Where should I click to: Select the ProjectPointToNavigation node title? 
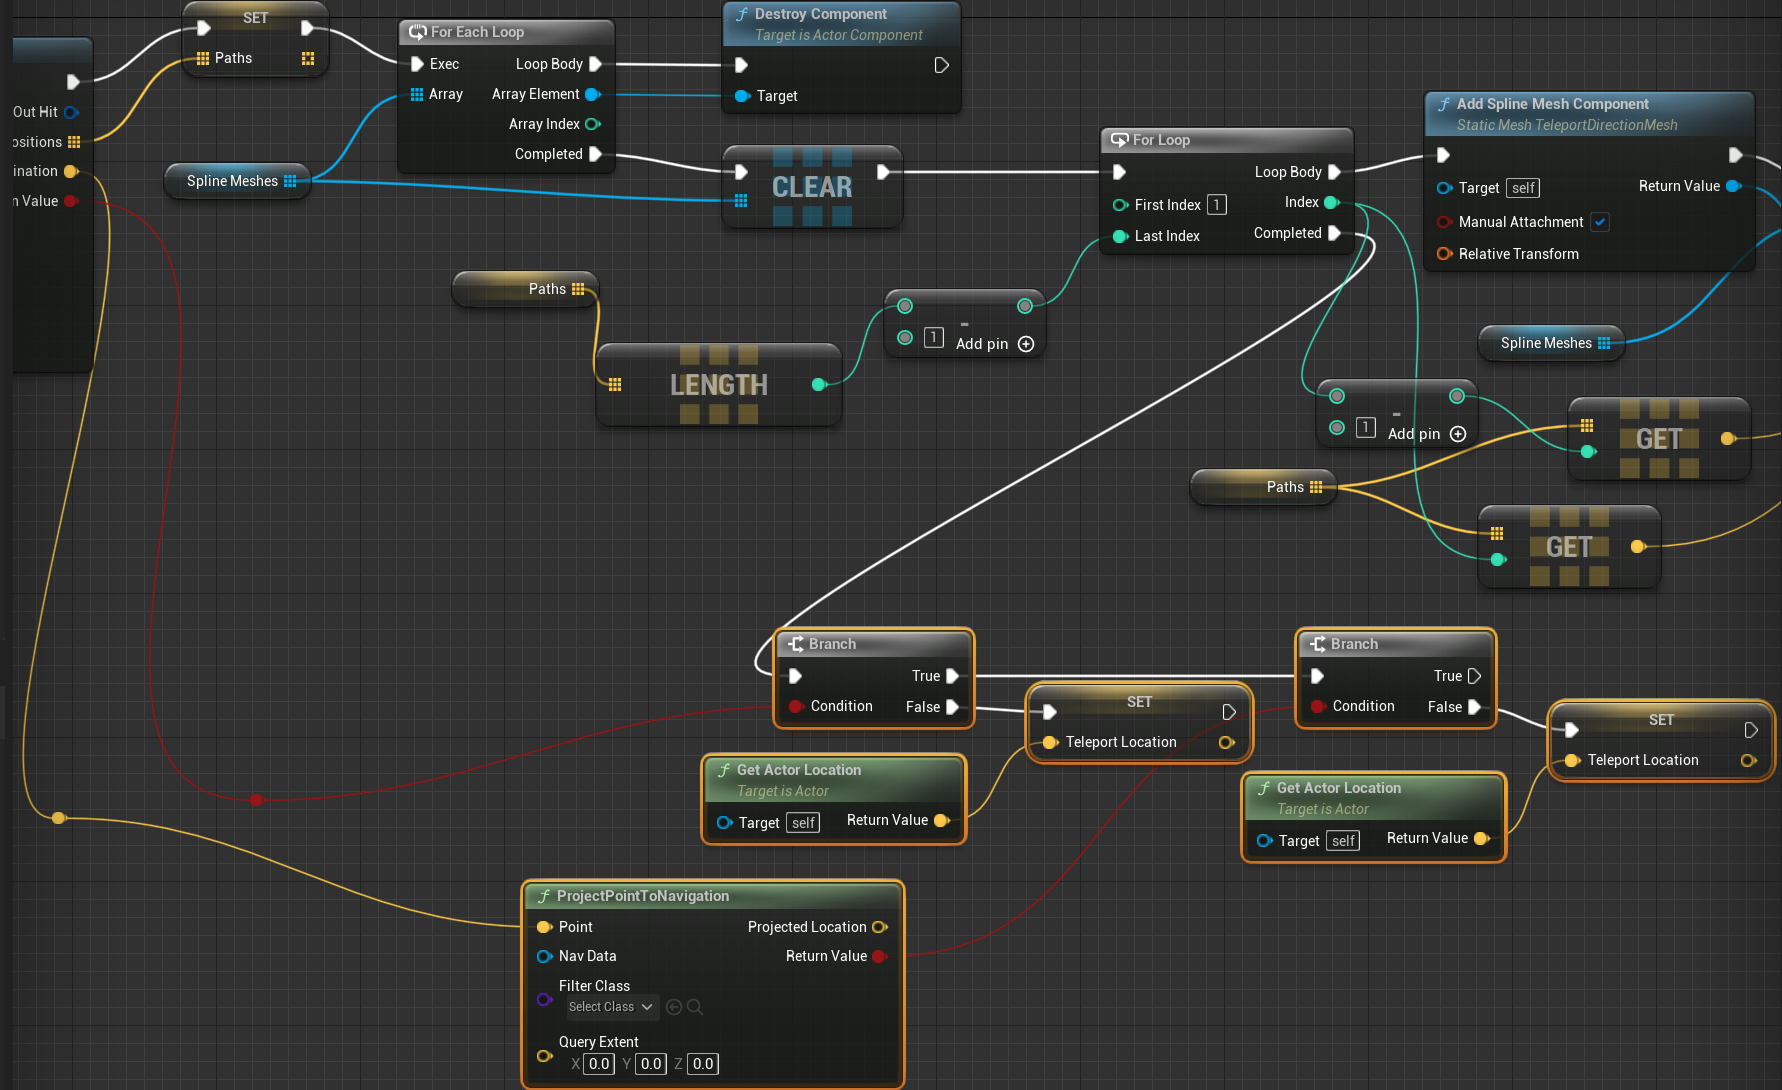click(x=642, y=896)
